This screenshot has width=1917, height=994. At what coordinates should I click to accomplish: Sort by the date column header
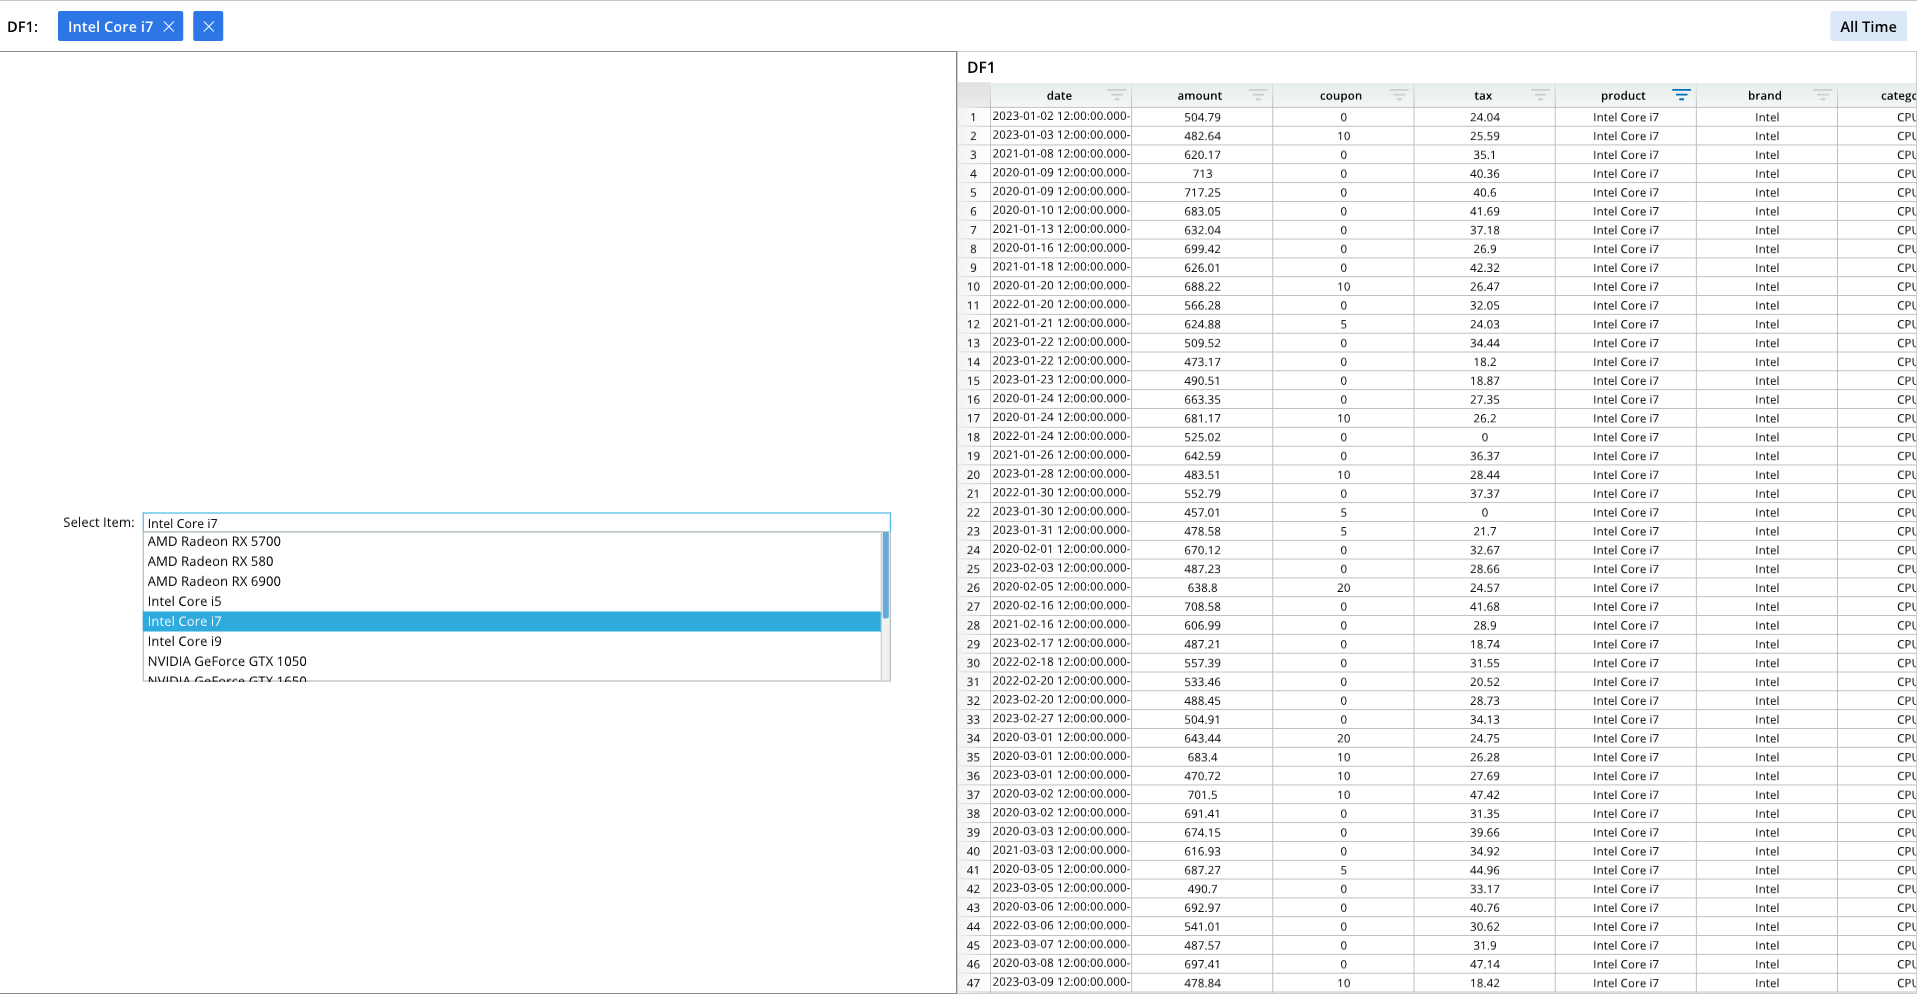[x=1059, y=96]
